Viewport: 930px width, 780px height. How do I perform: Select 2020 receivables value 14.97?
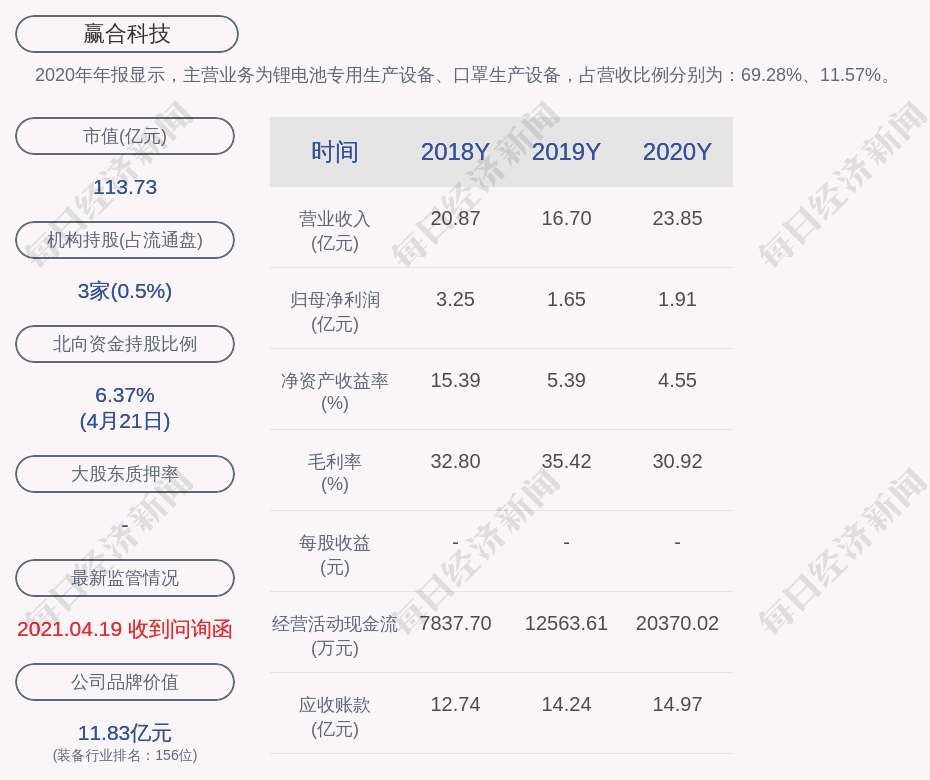(677, 704)
